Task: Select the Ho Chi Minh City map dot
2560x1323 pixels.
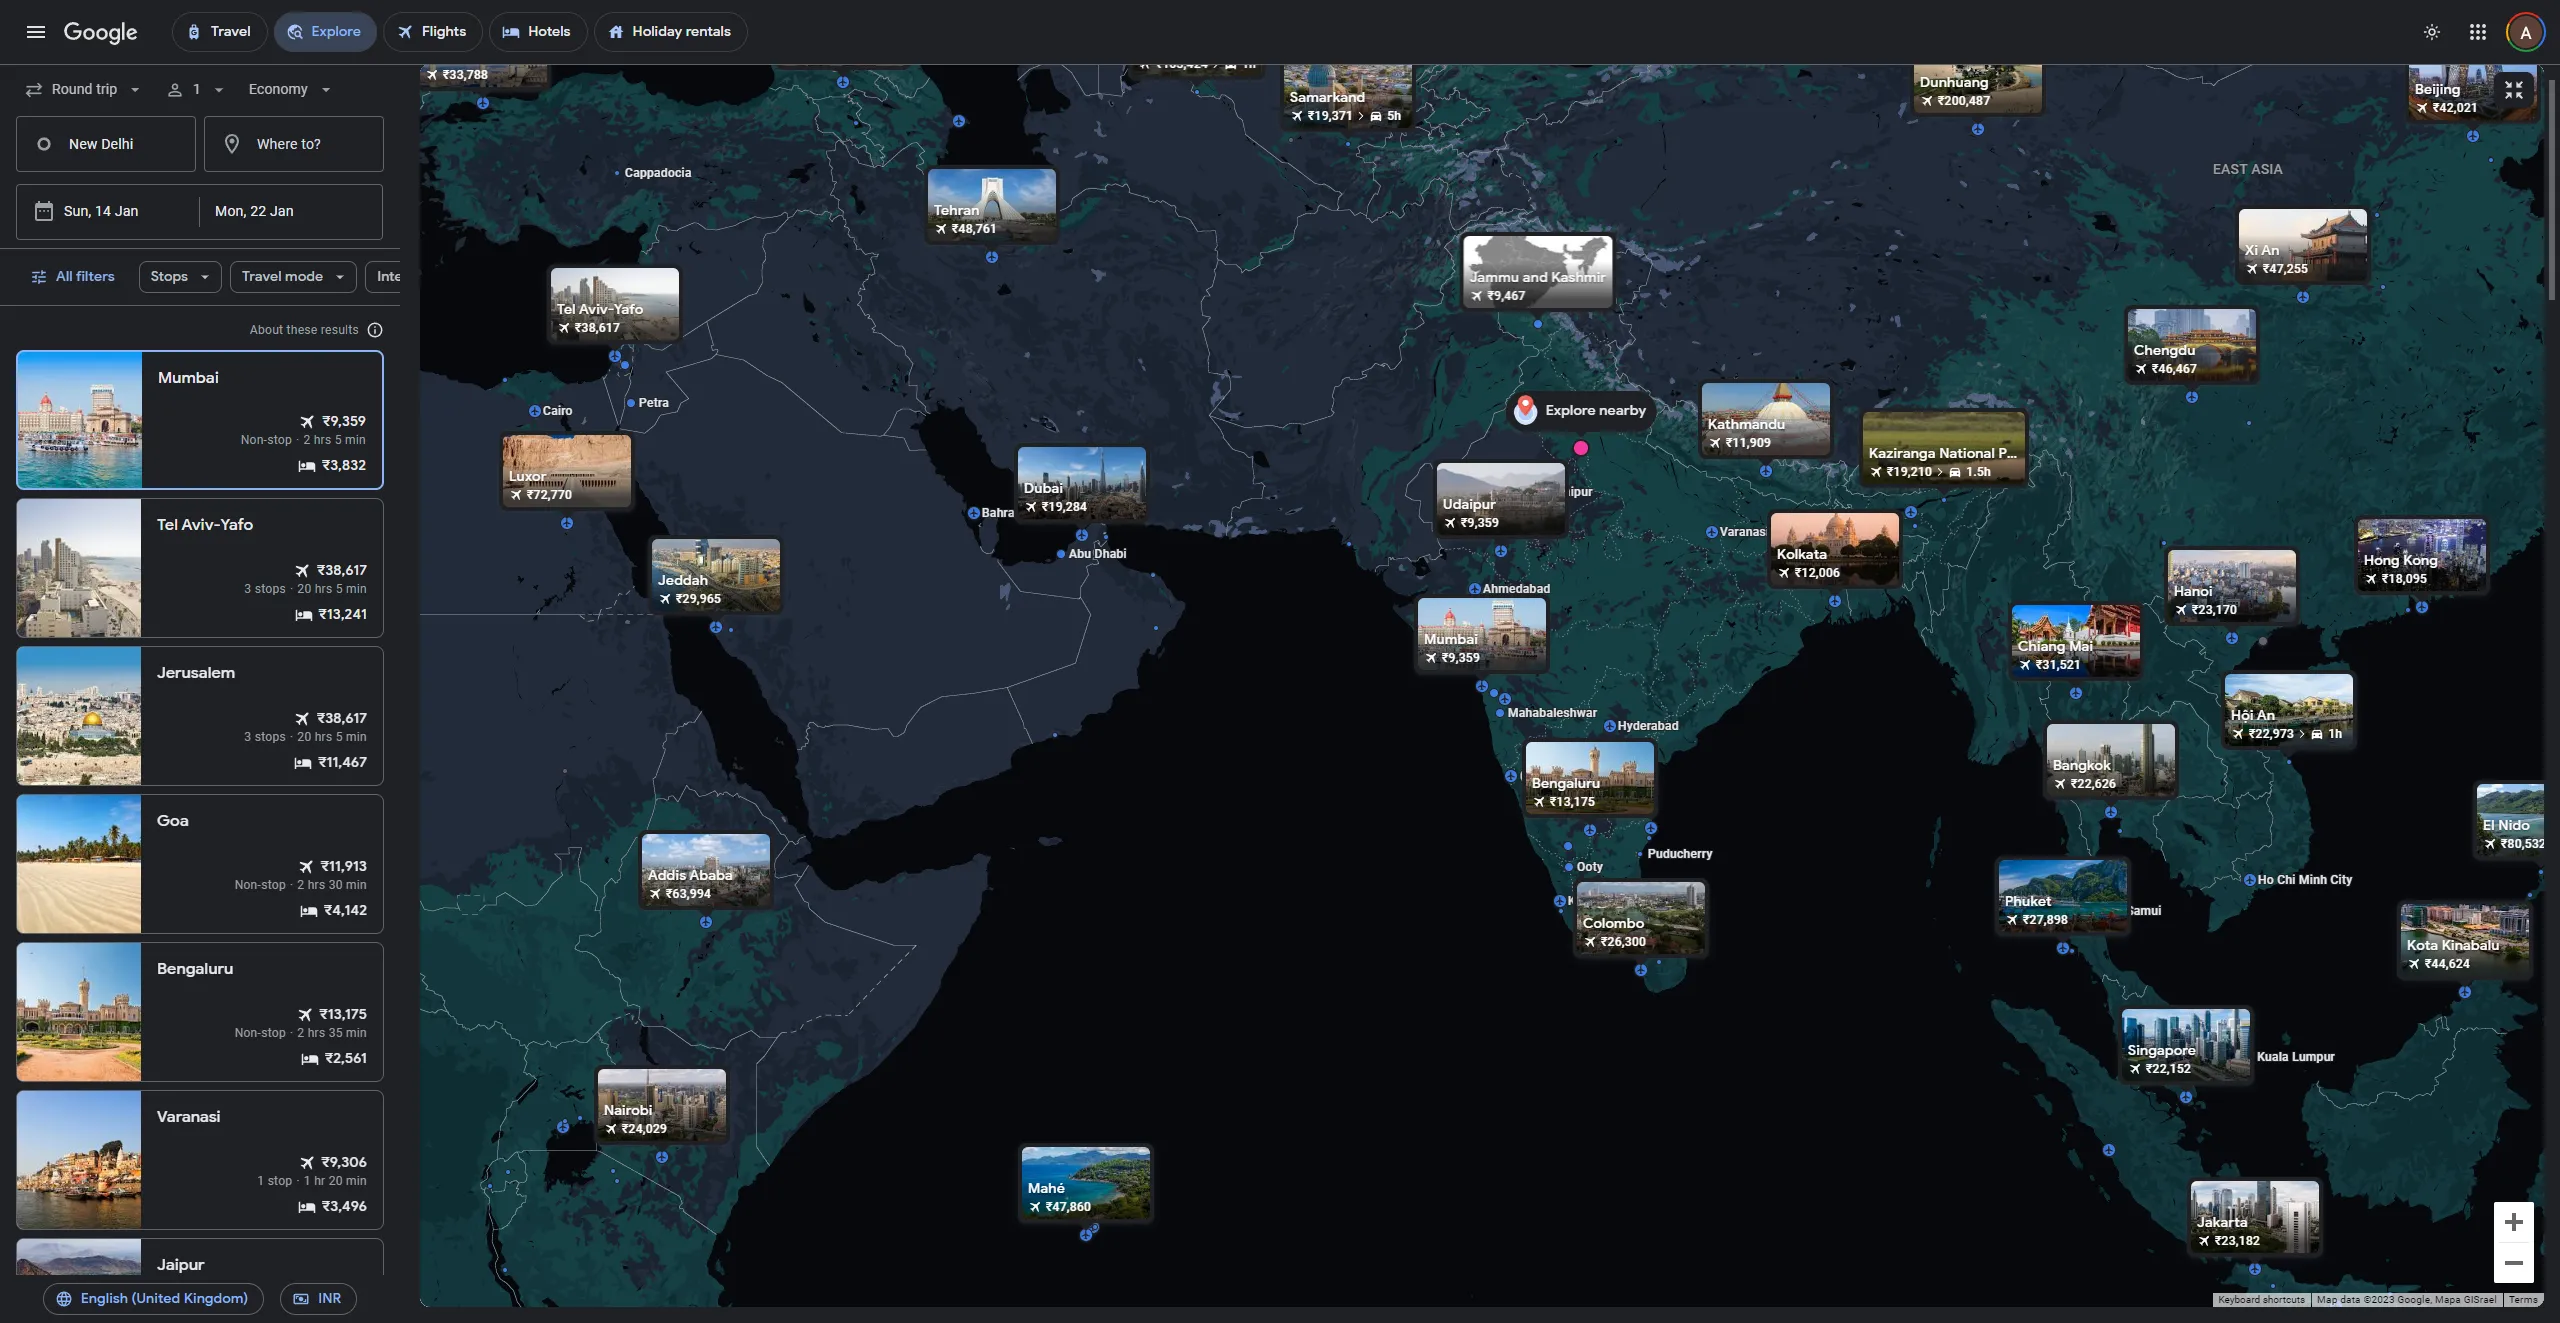Action: point(2249,880)
